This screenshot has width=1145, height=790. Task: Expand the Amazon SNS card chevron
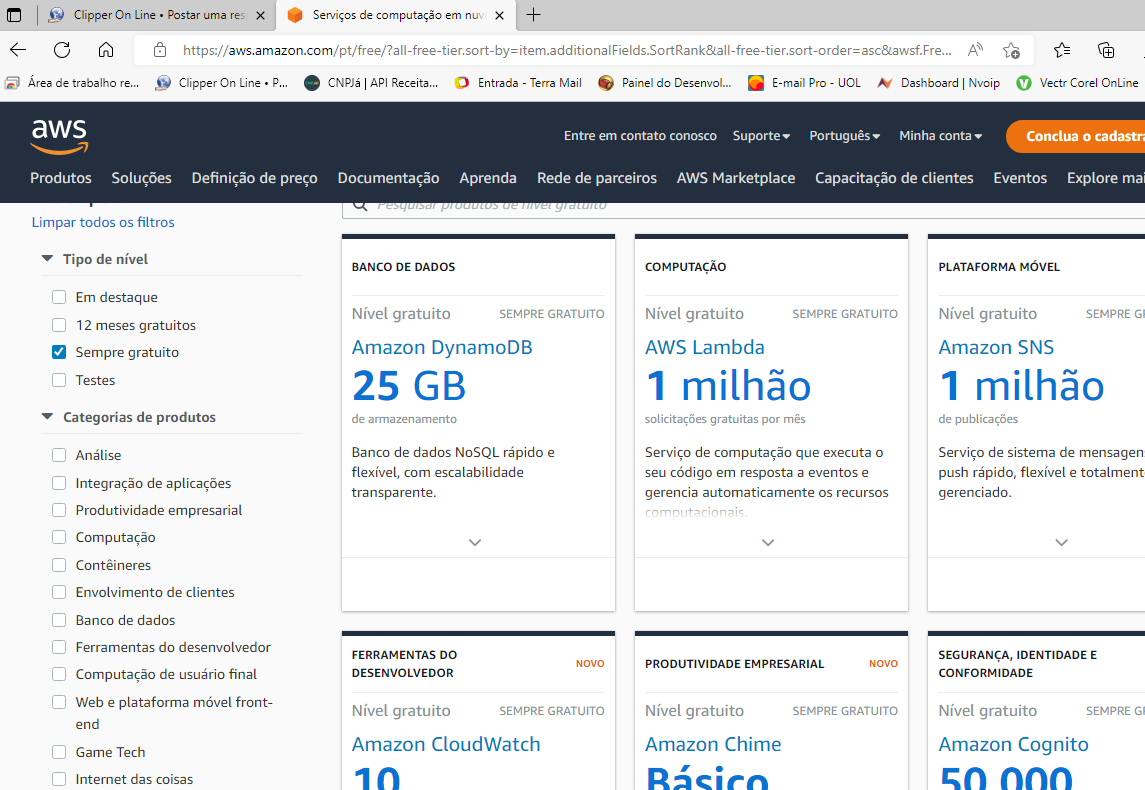[1062, 542]
